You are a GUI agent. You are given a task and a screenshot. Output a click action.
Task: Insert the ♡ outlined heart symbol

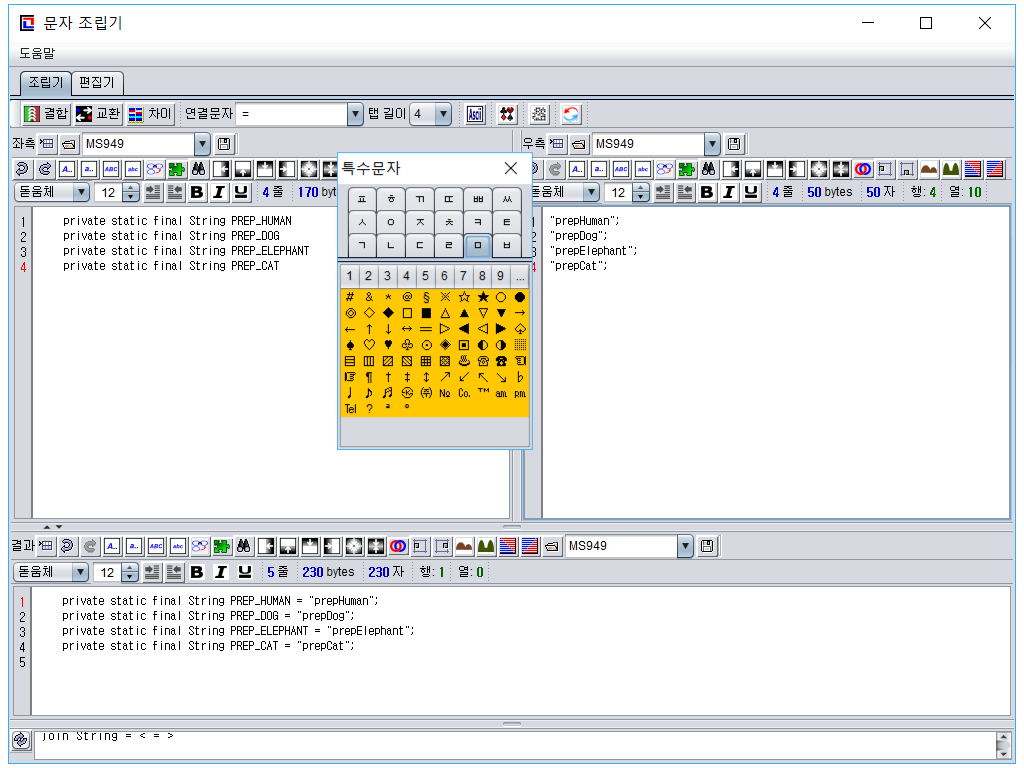(369, 344)
